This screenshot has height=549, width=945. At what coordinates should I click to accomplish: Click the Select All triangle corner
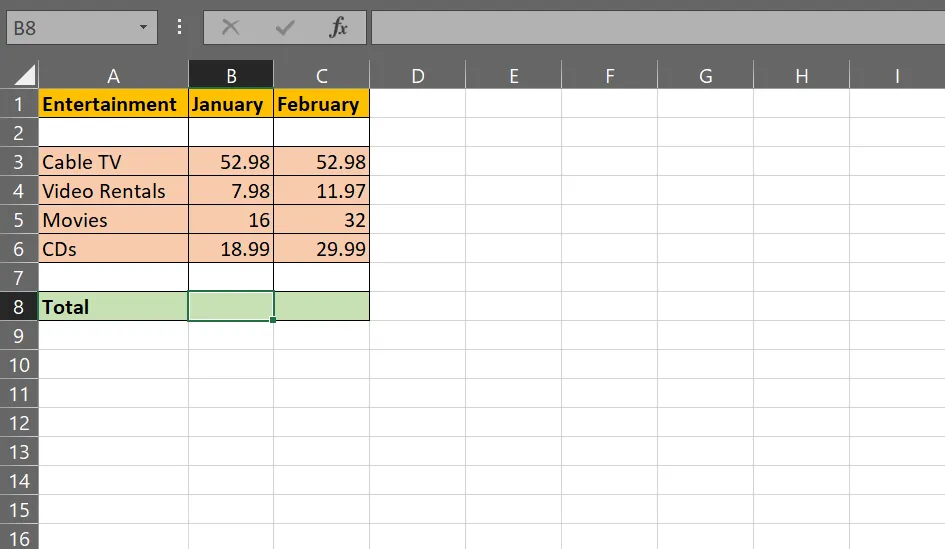pyautogui.click(x=25, y=75)
